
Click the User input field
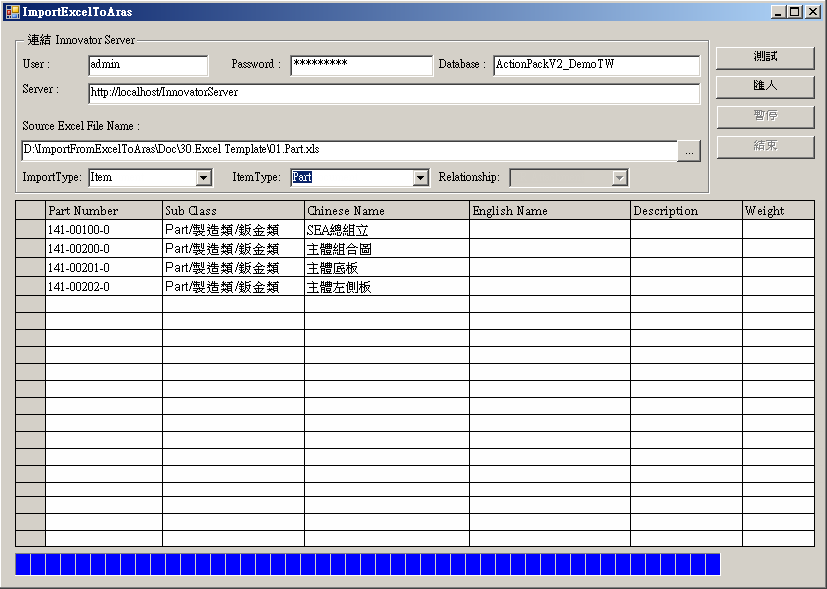(147, 65)
